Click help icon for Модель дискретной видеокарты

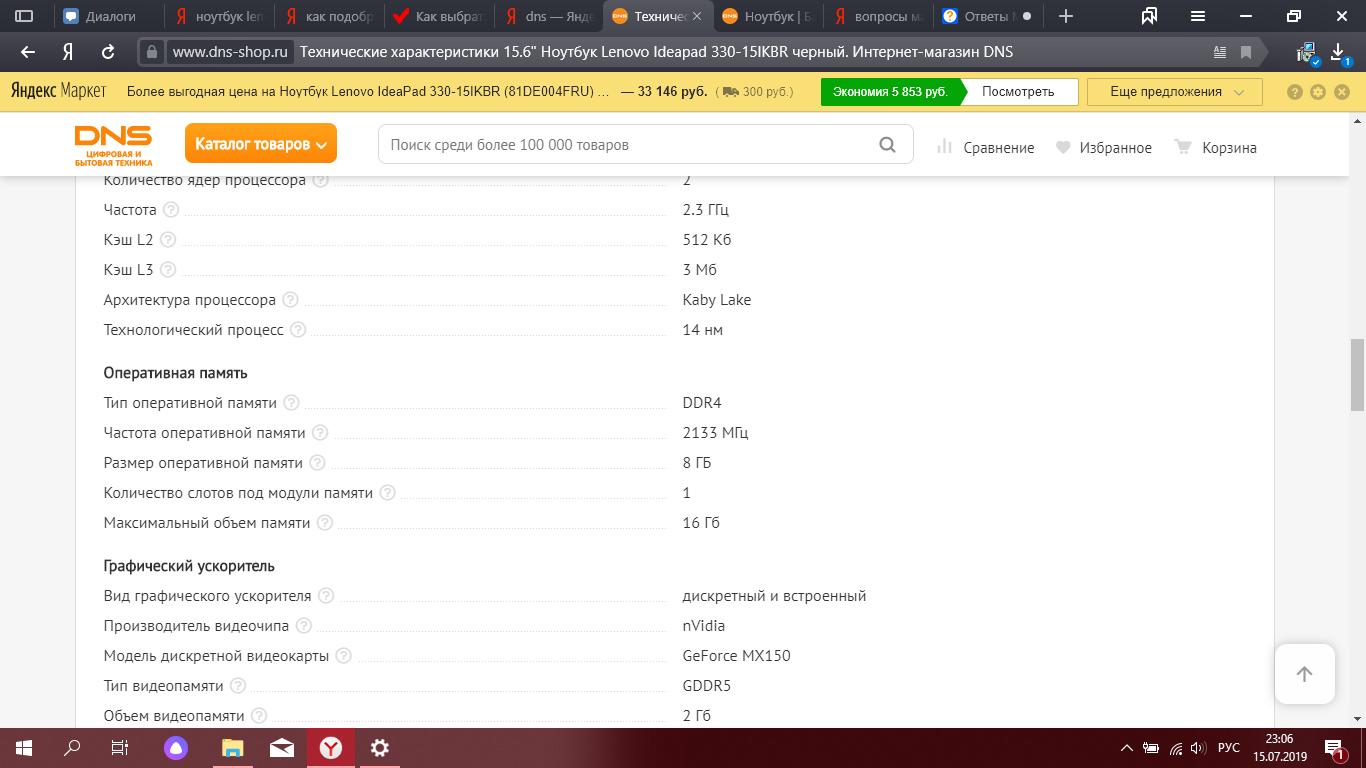[x=344, y=656]
